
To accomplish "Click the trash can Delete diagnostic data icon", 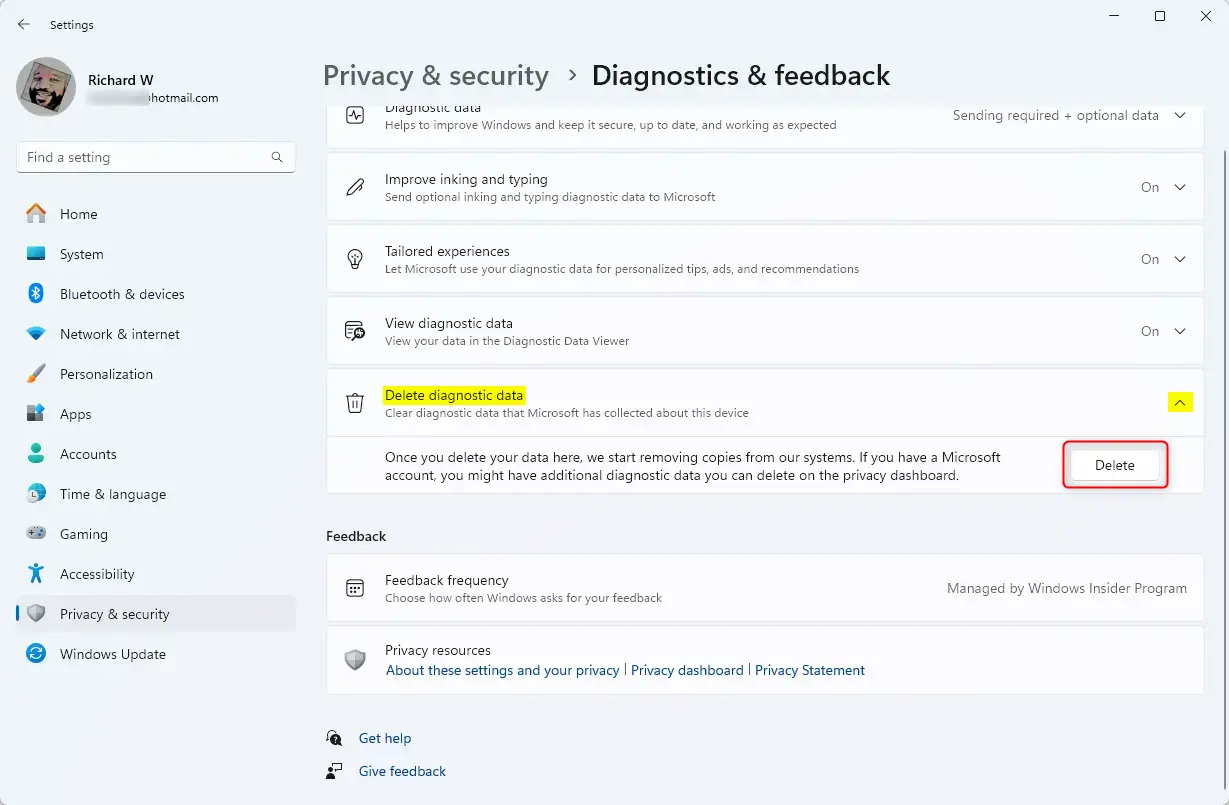I will pos(355,403).
